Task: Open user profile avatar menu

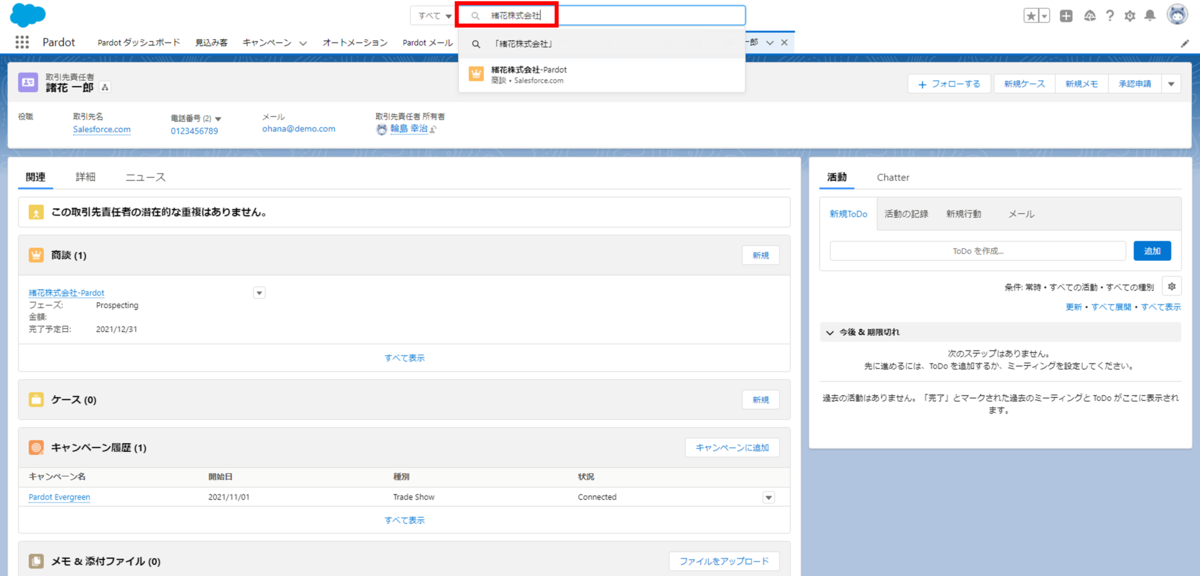Action: 1177,15
